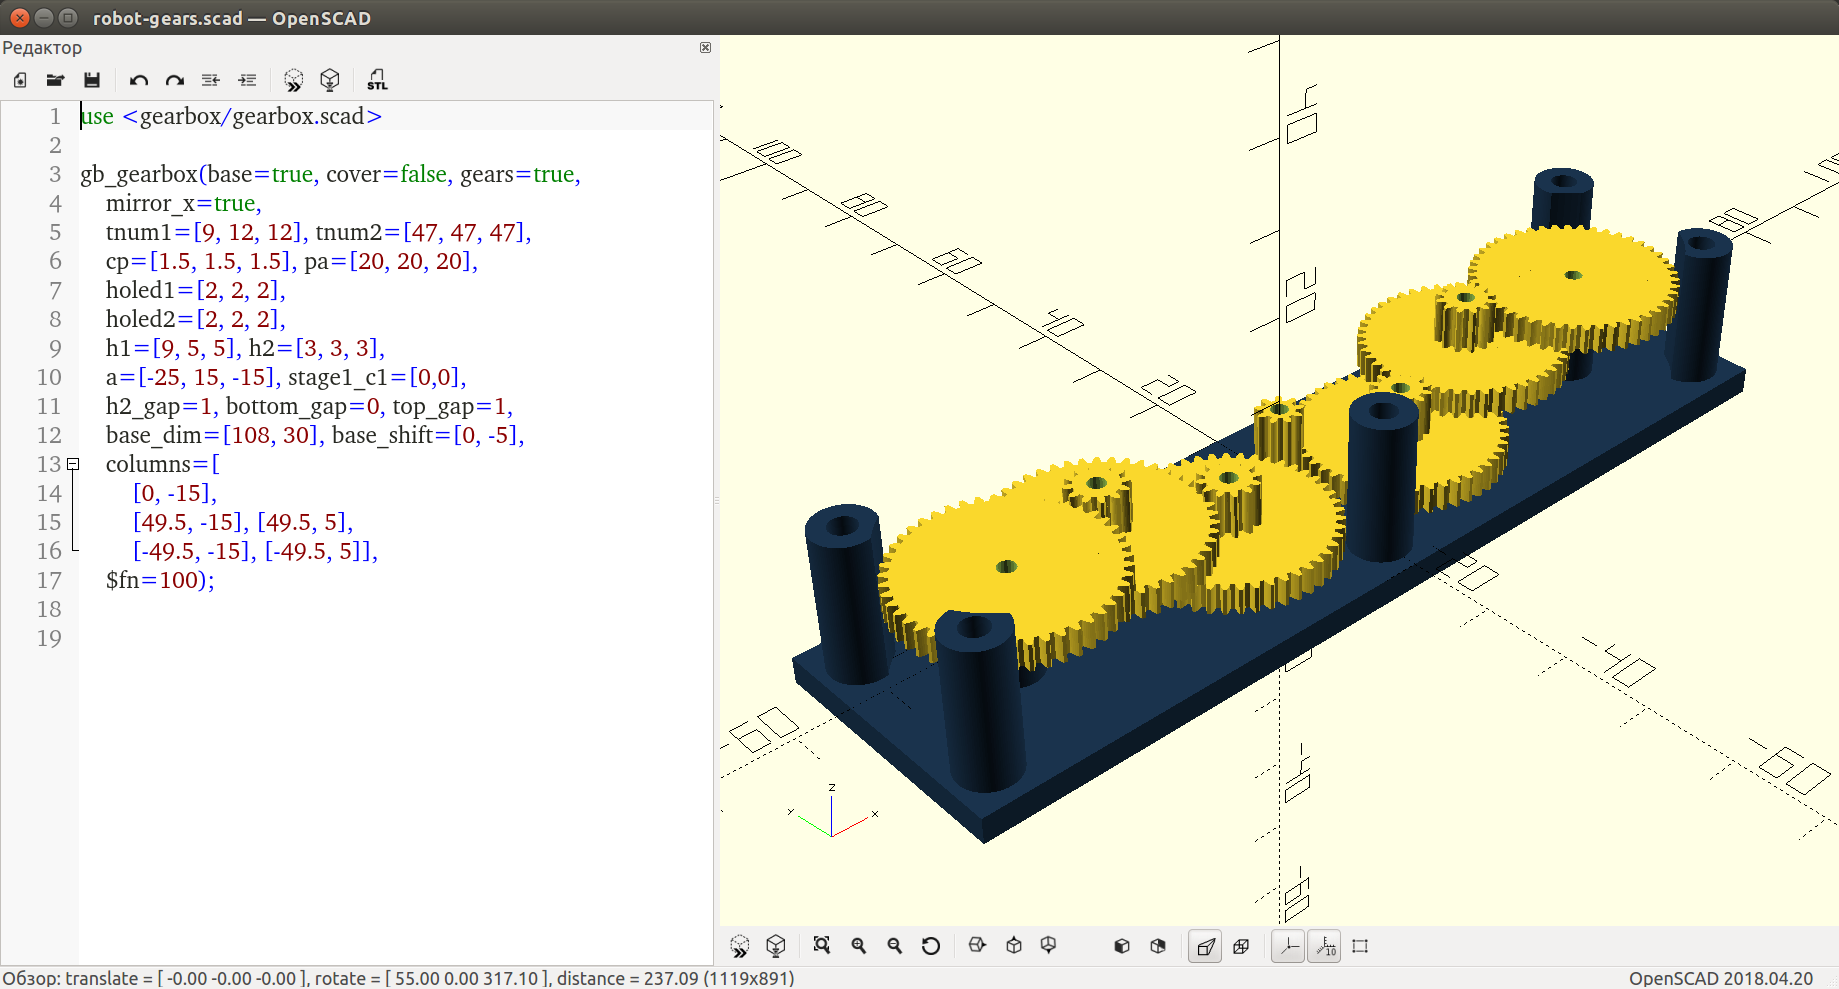Click the h1=[9, 5, 5] line
This screenshot has height=989, width=1839.
click(x=245, y=348)
